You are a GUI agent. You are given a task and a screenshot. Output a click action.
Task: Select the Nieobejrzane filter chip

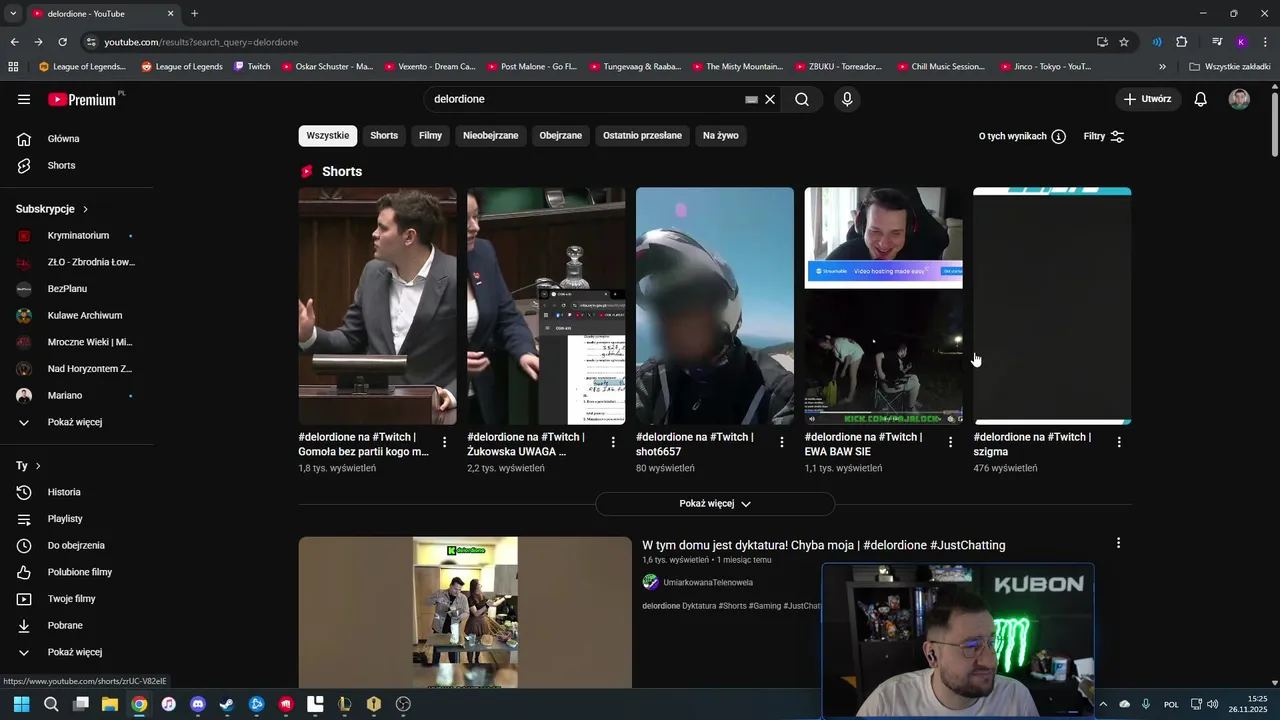pyautogui.click(x=491, y=136)
